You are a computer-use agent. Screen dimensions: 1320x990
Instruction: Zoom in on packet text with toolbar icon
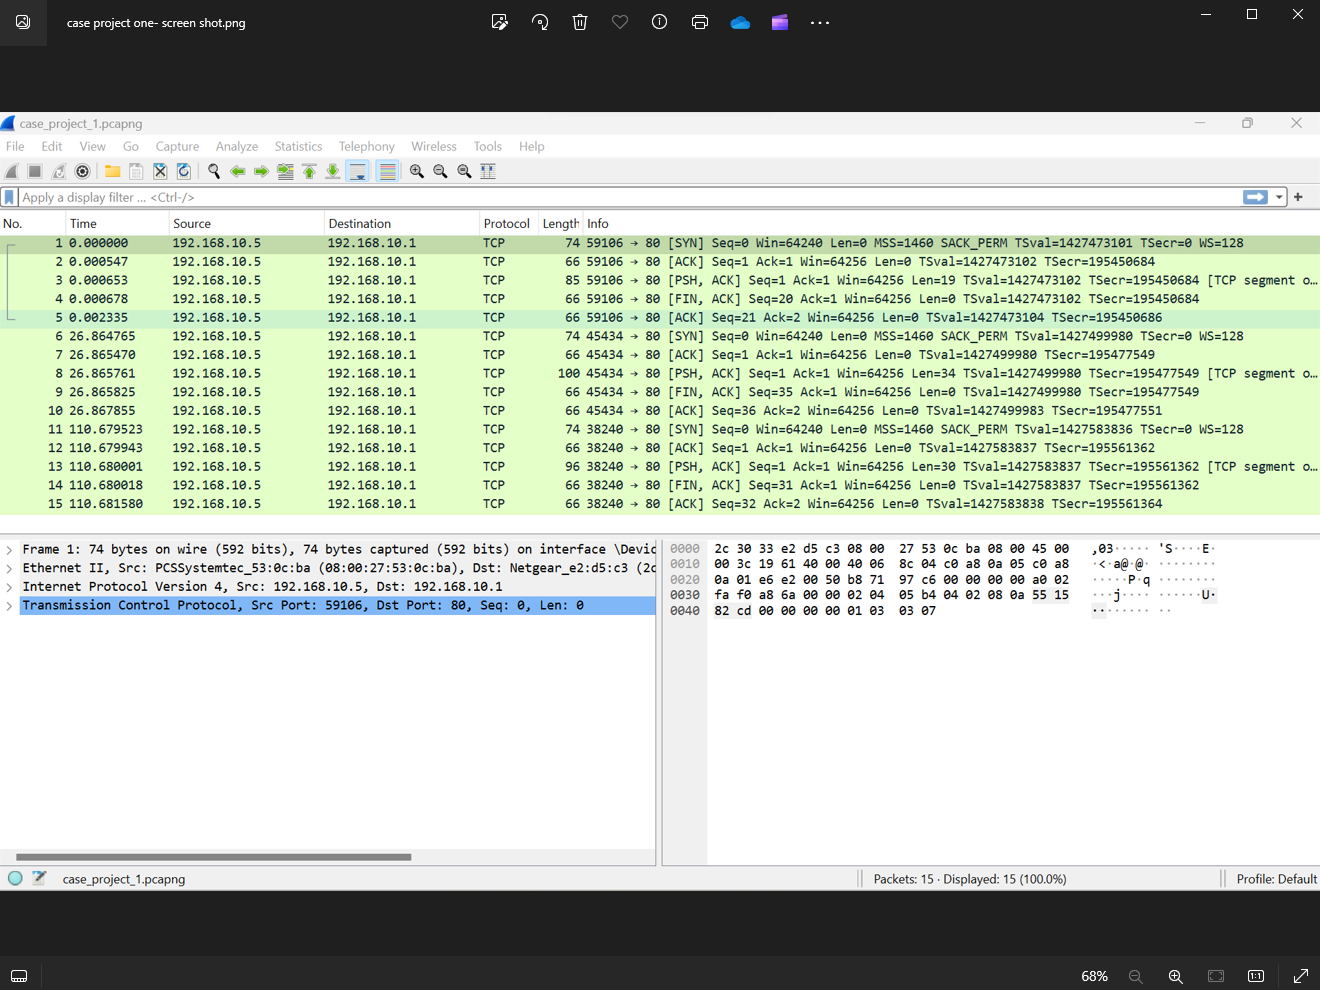click(416, 170)
